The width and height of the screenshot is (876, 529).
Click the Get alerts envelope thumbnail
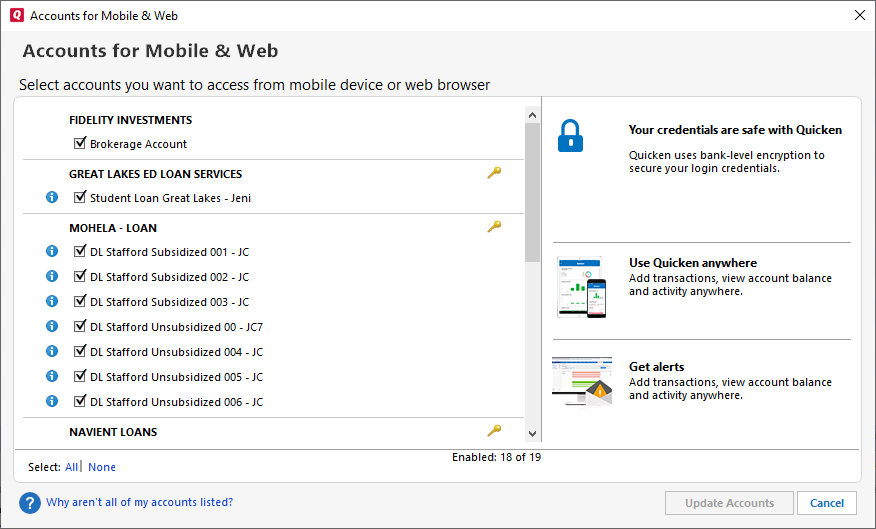[x=582, y=380]
